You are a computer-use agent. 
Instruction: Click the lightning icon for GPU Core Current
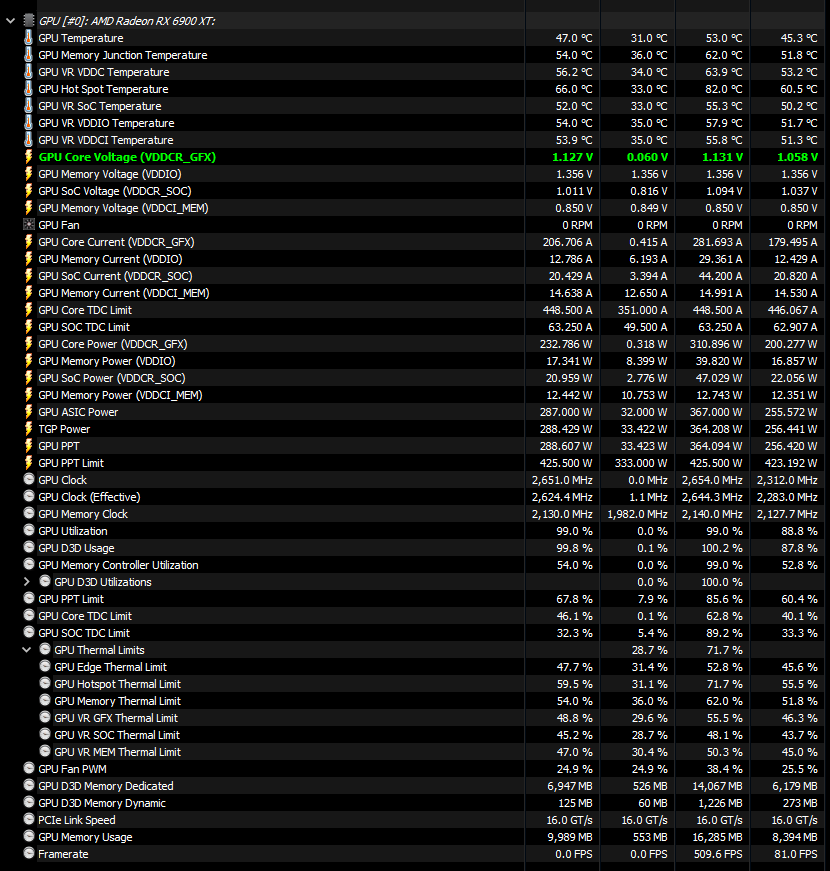pos(29,242)
